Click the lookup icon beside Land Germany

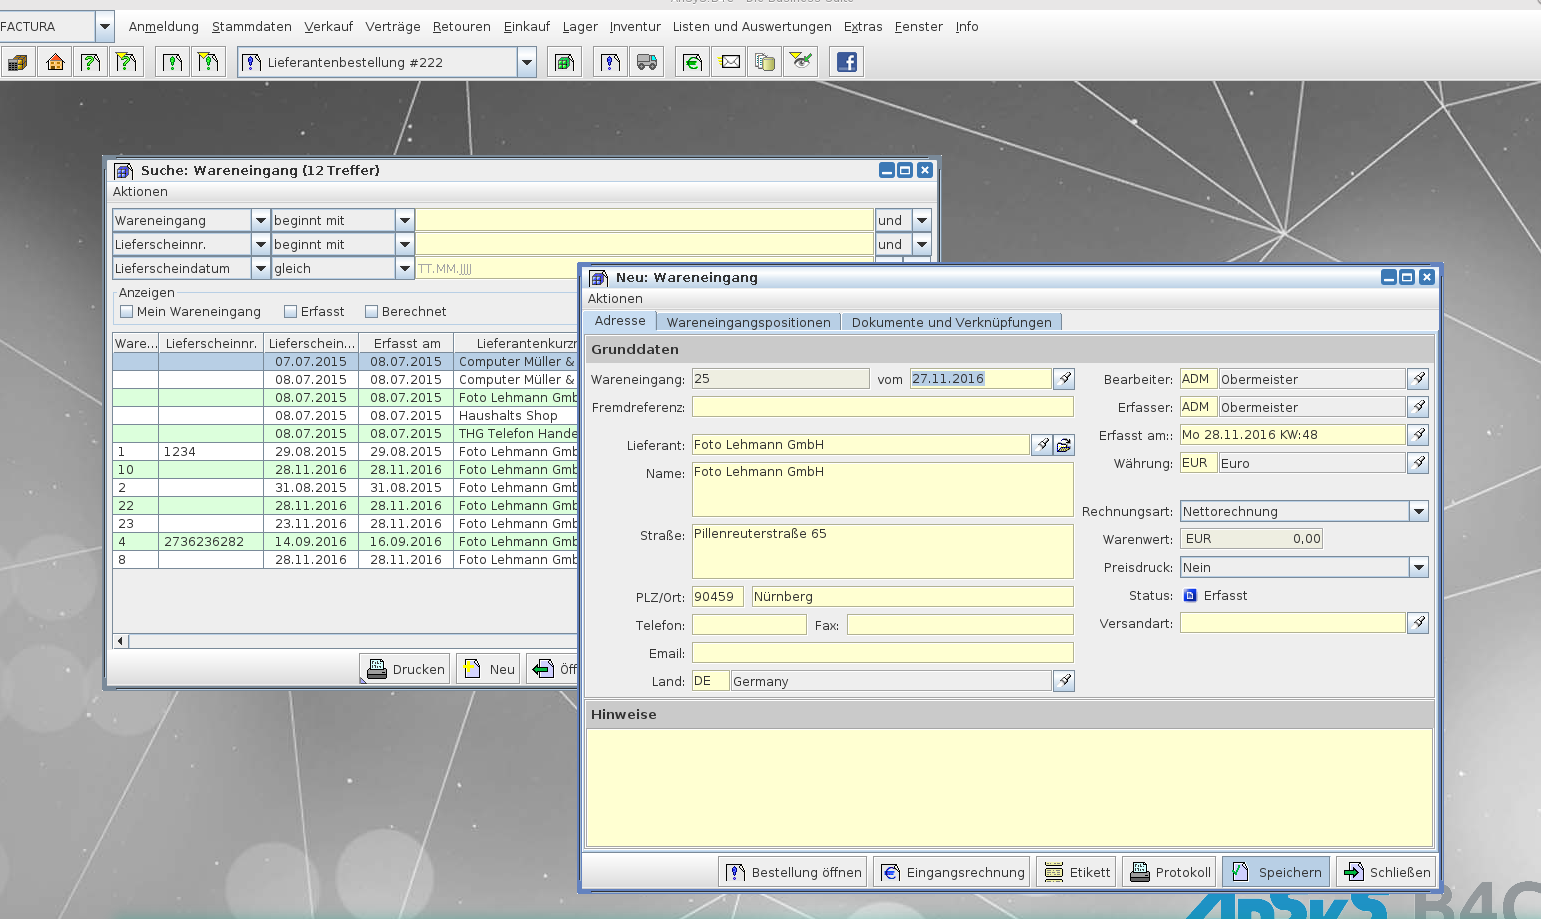1064,681
